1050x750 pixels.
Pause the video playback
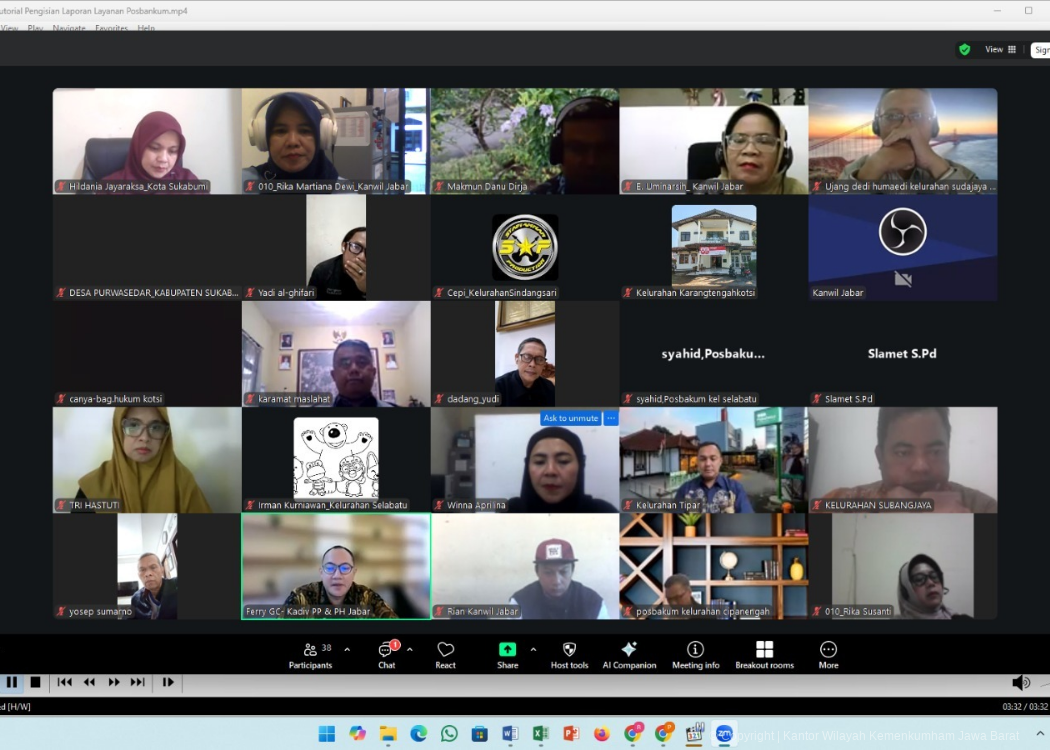click(x=13, y=682)
